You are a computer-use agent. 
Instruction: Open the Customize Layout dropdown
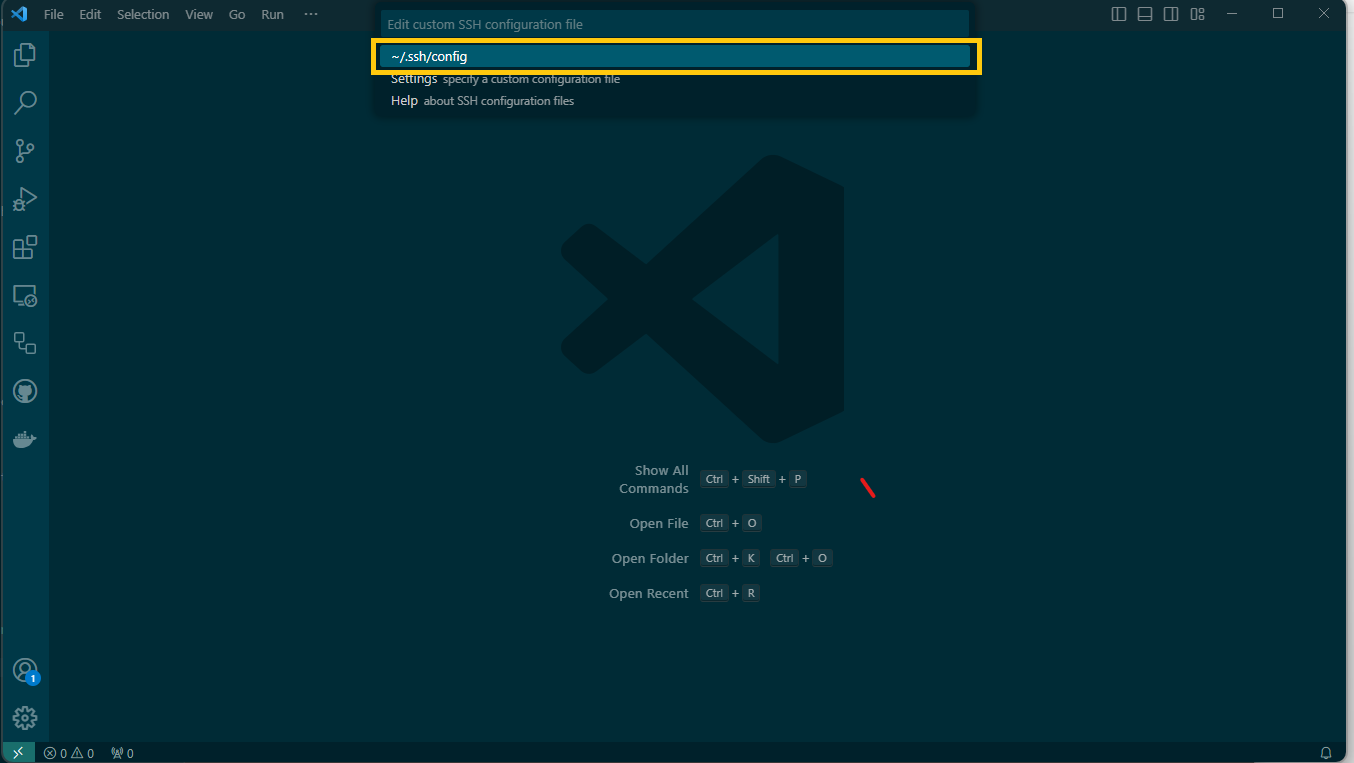coord(1197,13)
